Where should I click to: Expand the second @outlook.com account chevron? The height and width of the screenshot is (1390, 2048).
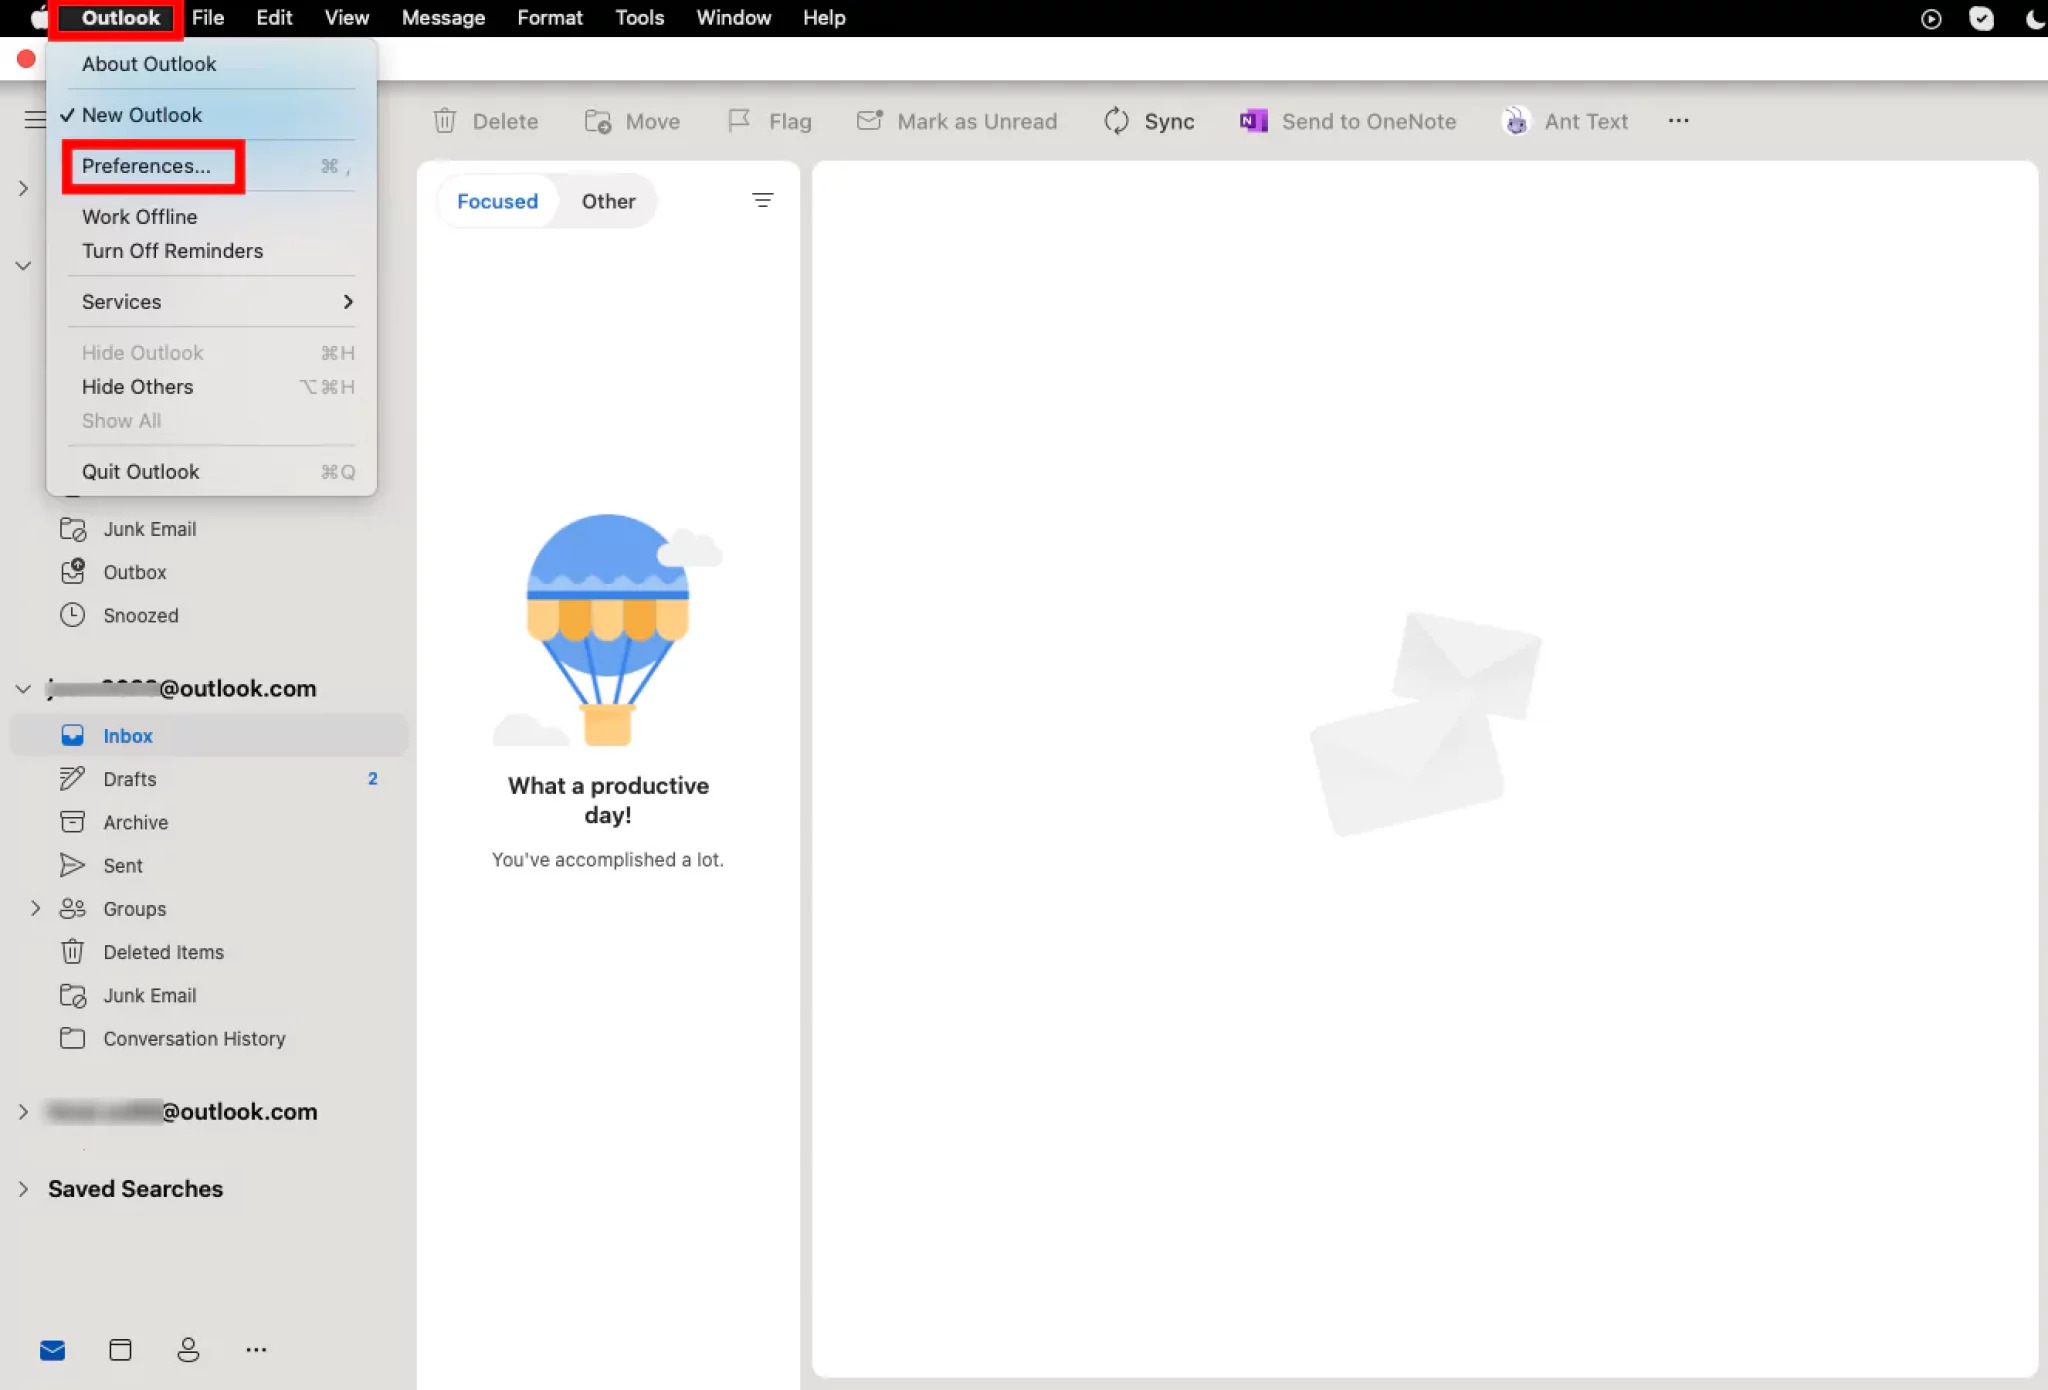(x=23, y=1112)
